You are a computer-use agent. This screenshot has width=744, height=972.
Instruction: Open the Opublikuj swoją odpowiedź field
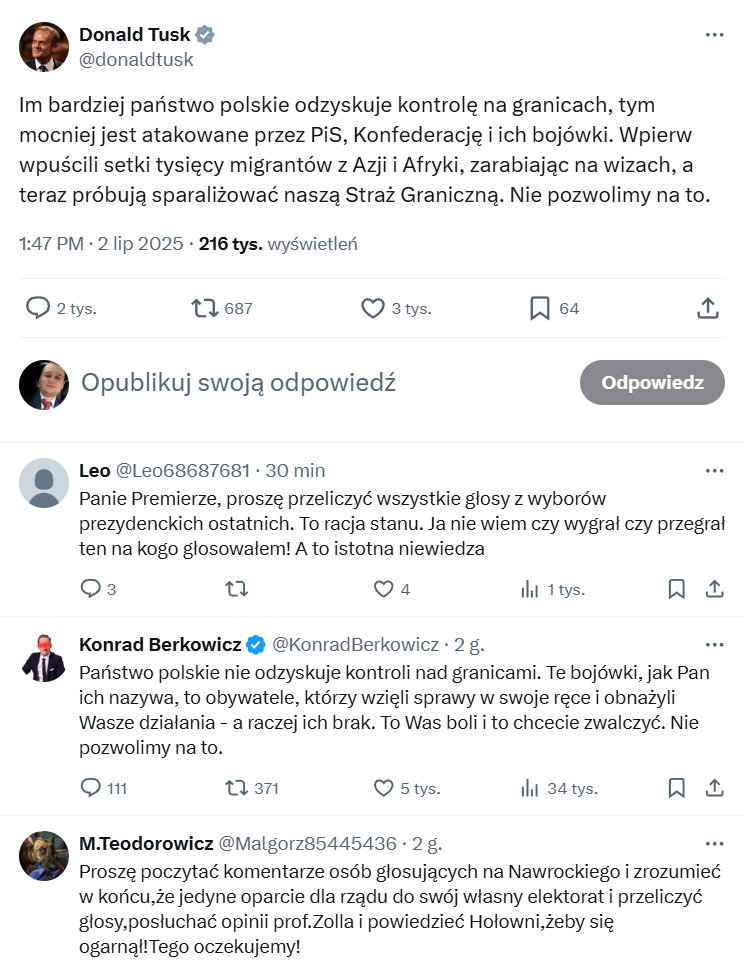tap(238, 382)
